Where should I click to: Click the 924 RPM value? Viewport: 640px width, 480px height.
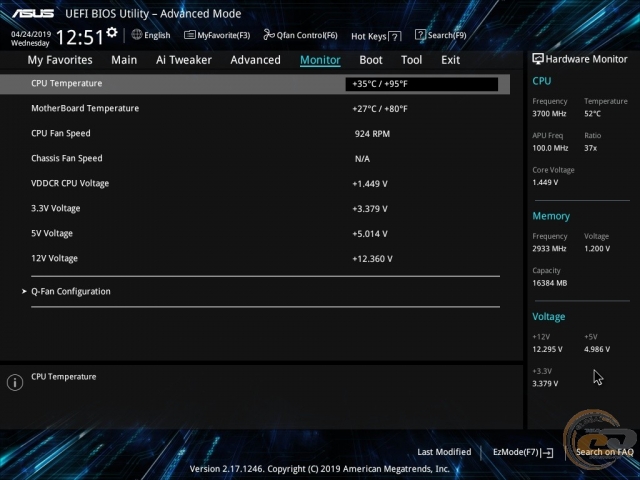pos(372,134)
